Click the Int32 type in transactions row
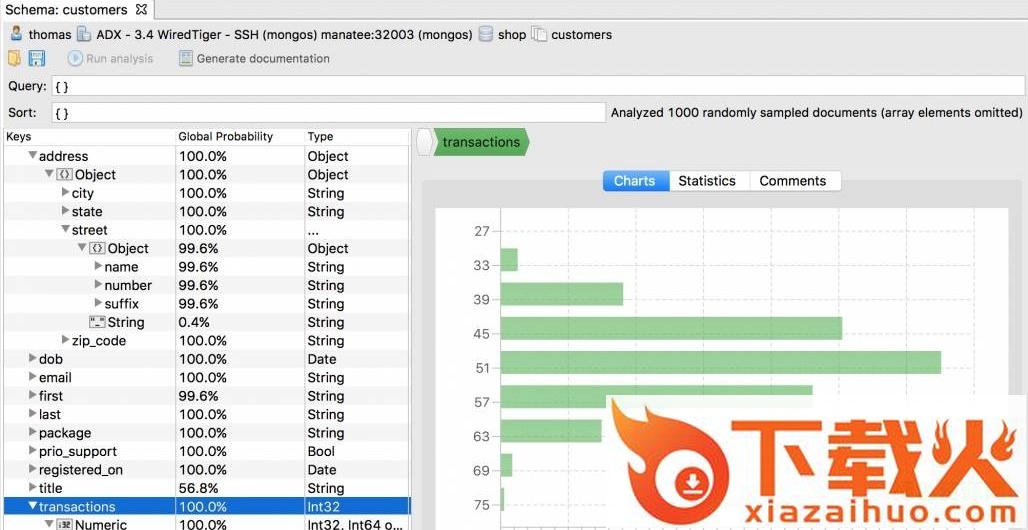1028x530 pixels. tap(324, 506)
